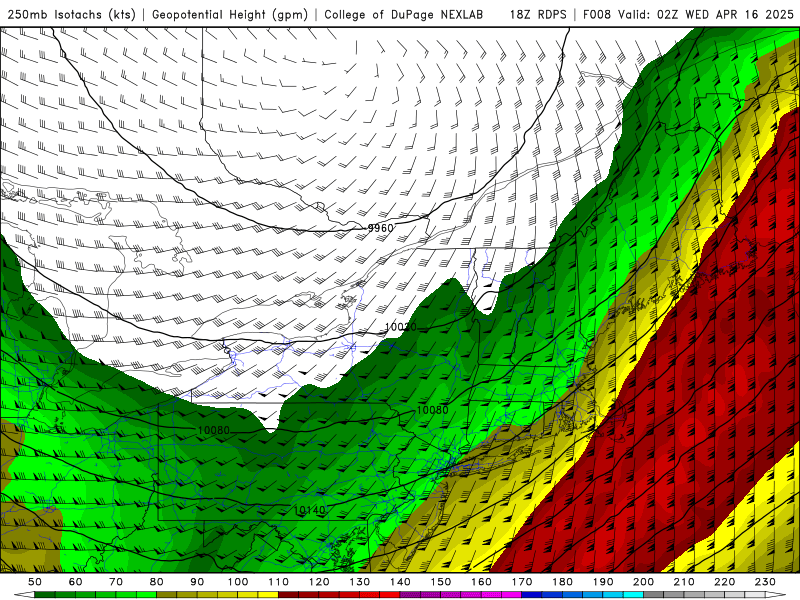800x600 pixels.
Task: Click the "18Z RDPS" model run text
Action: (538, 14)
